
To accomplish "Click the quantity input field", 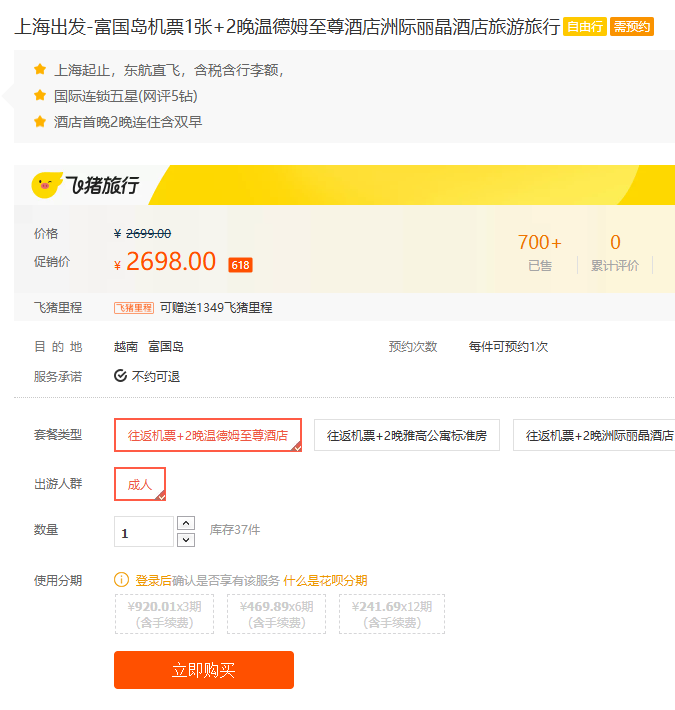I will click(x=144, y=532).
